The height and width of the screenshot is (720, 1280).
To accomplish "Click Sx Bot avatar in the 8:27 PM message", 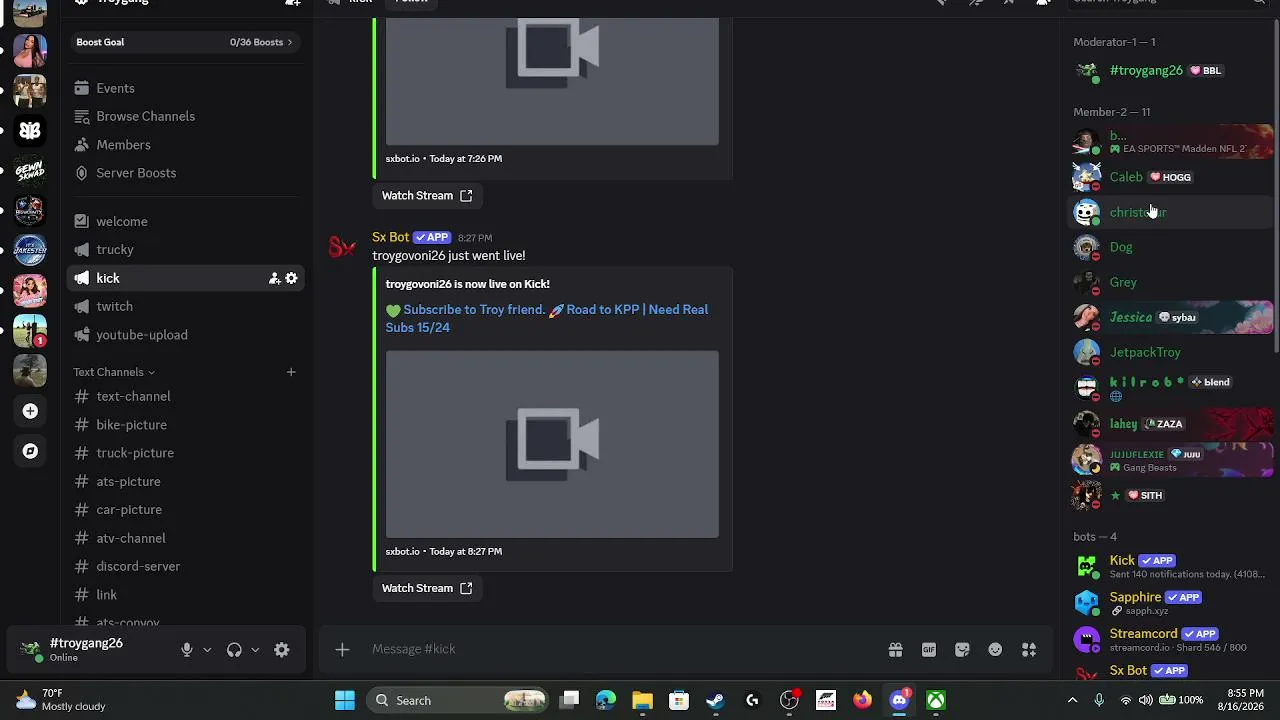I will point(343,247).
